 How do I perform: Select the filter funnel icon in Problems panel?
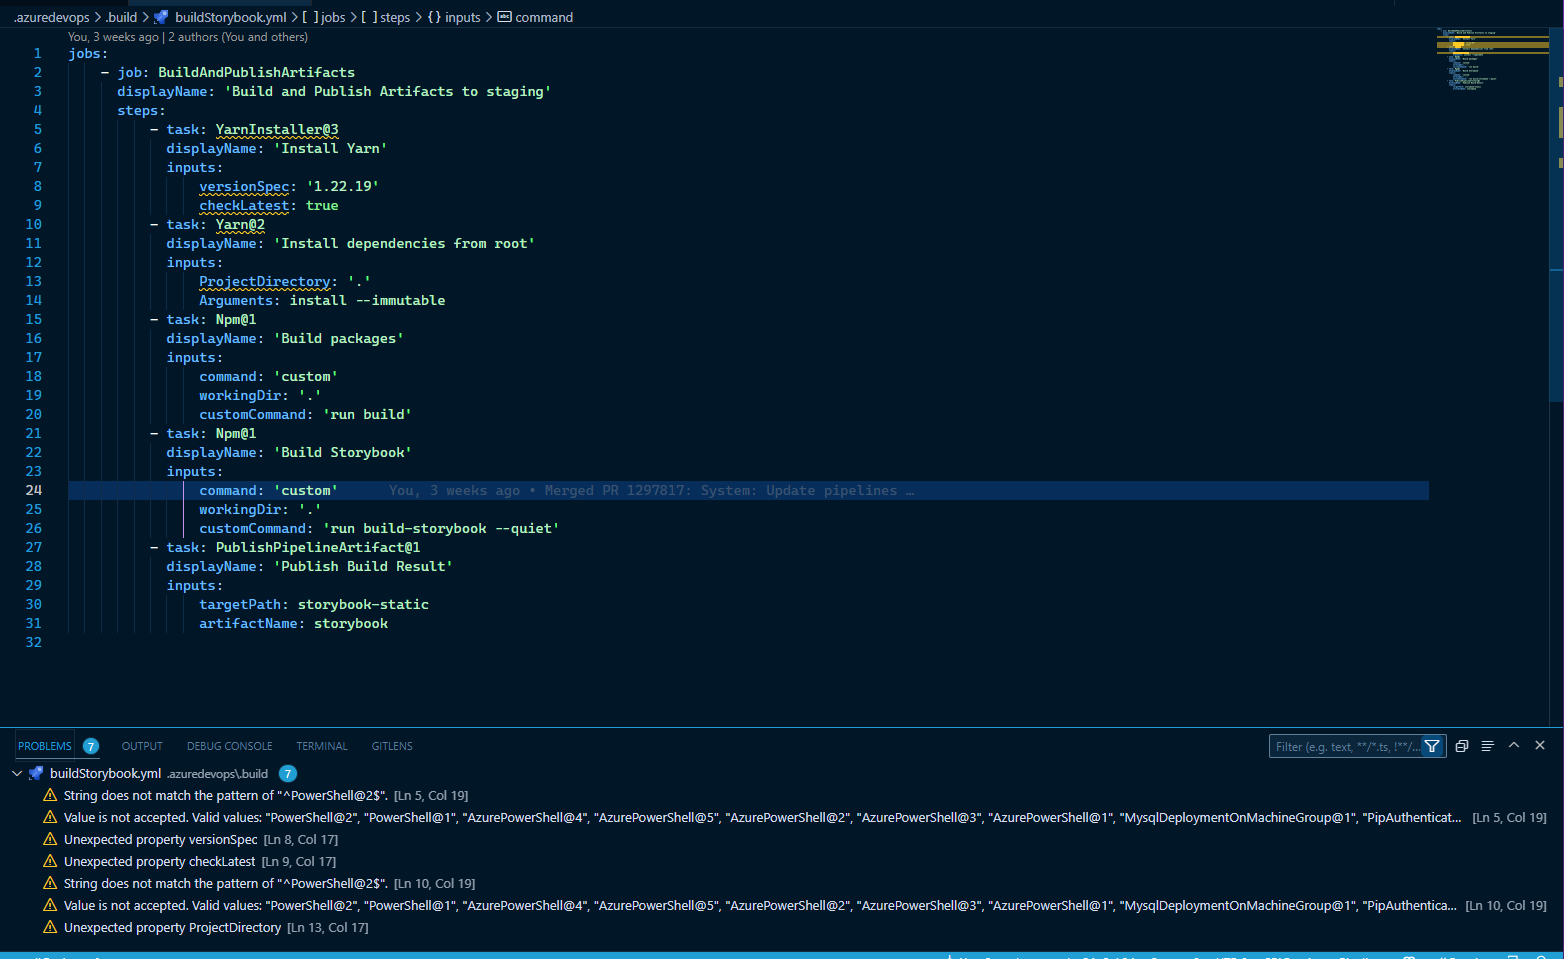click(1432, 745)
